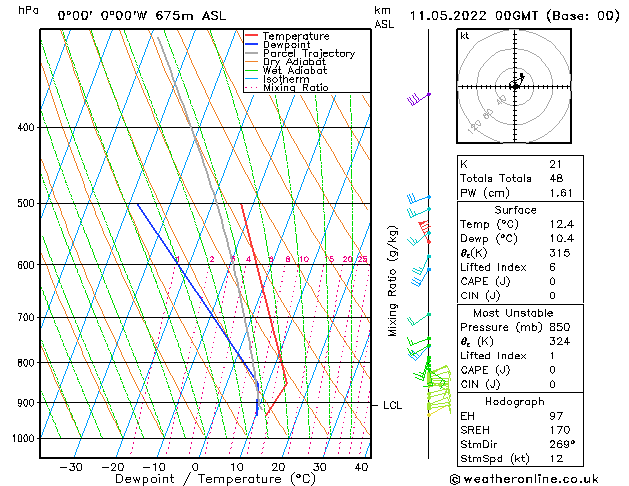Image resolution: width=629 pixels, height=486 pixels.
Task: Click the StmSpd (kt) row
Action: tap(515, 460)
